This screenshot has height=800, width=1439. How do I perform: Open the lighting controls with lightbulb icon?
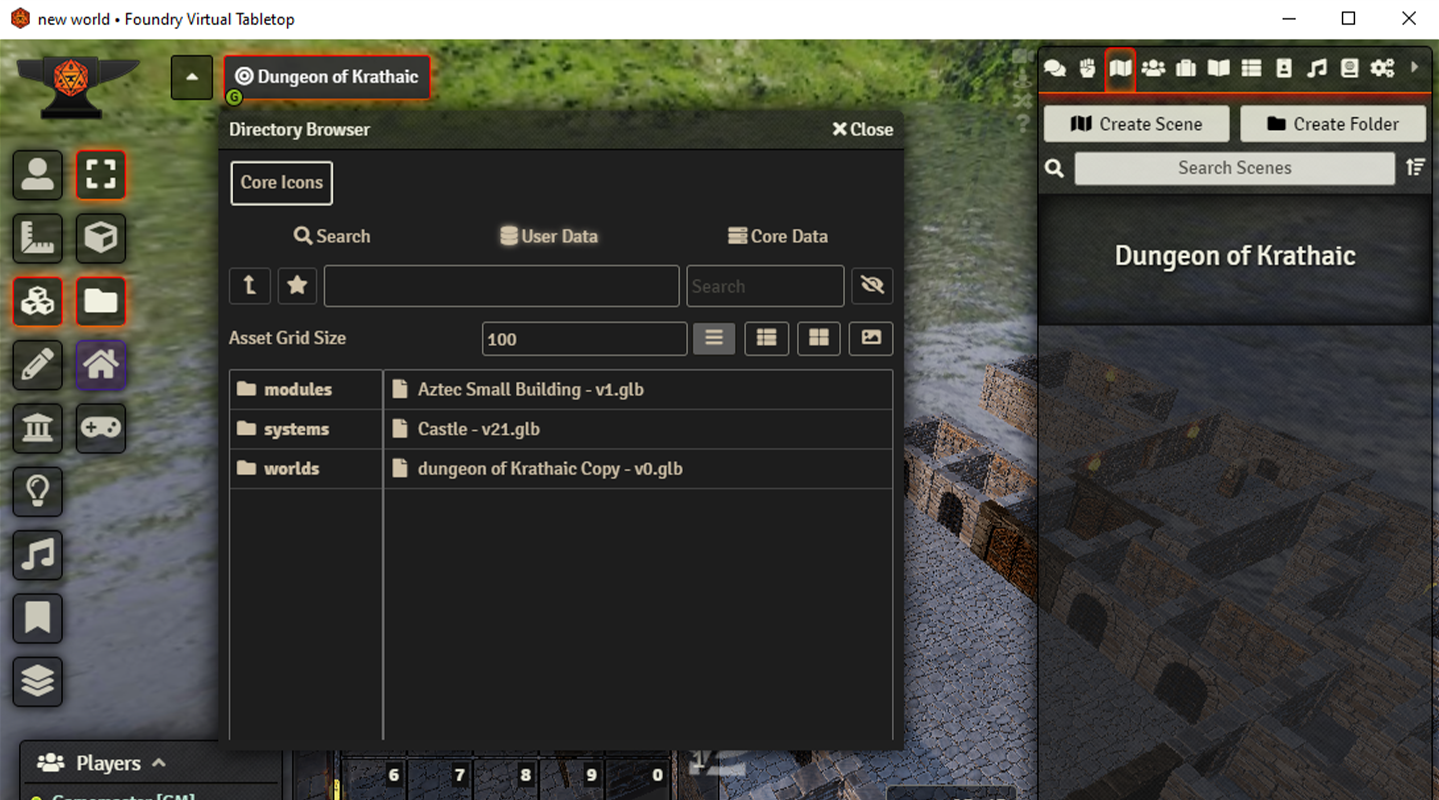37,491
